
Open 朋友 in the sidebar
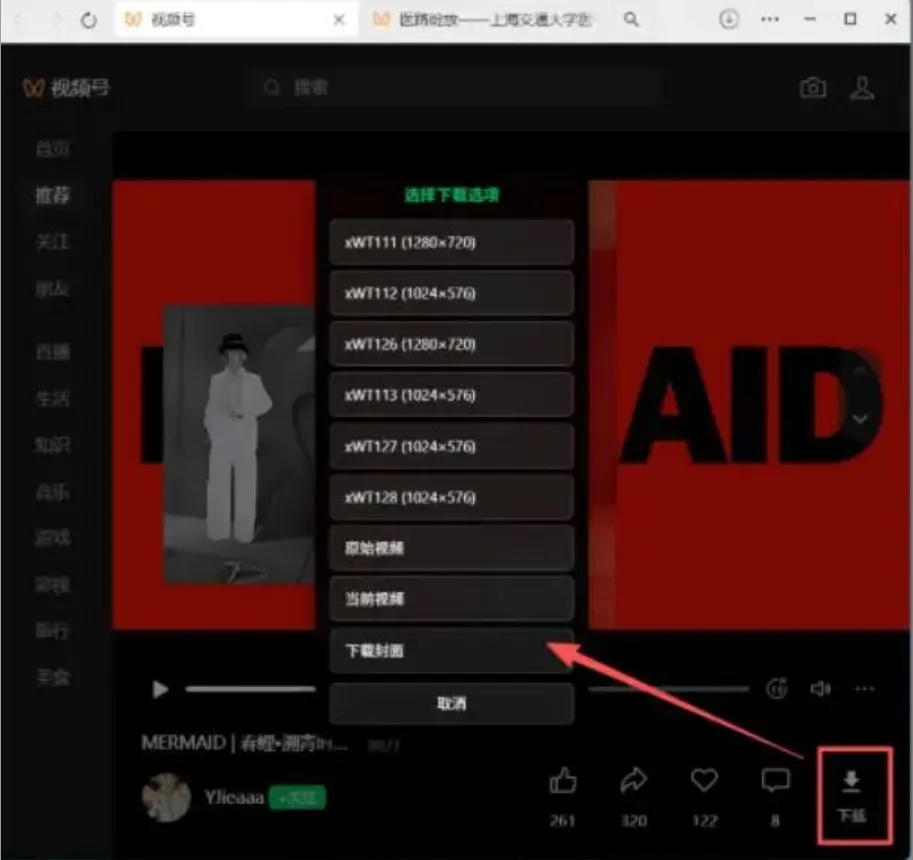[52, 288]
